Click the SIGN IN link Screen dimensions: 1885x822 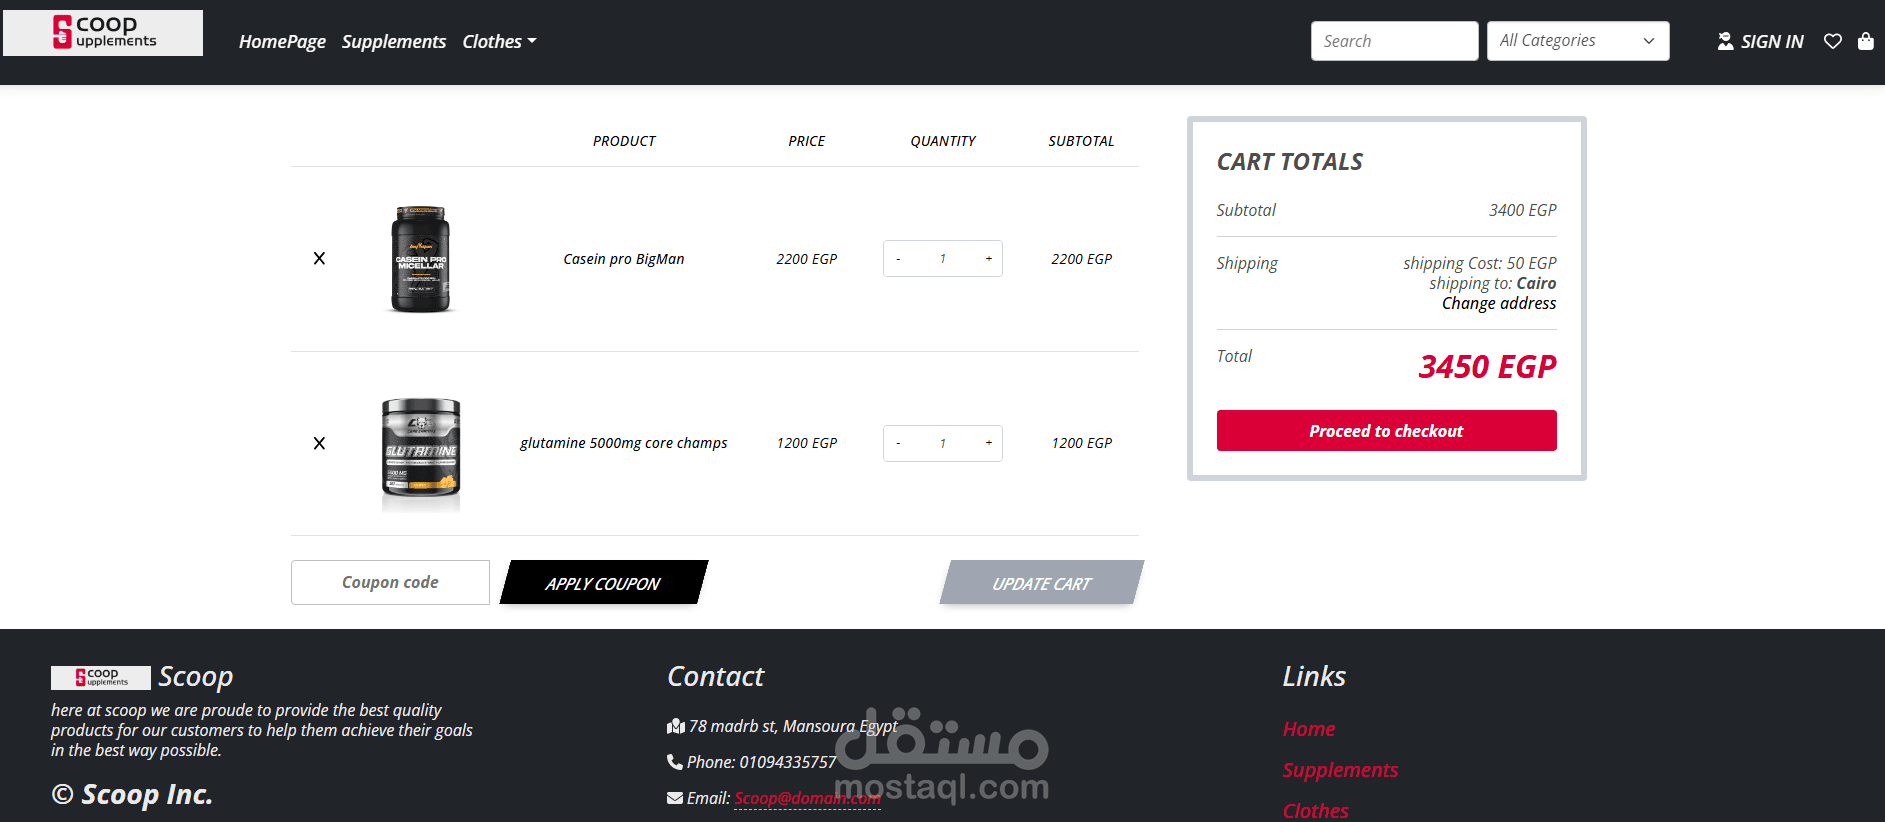pos(1772,42)
